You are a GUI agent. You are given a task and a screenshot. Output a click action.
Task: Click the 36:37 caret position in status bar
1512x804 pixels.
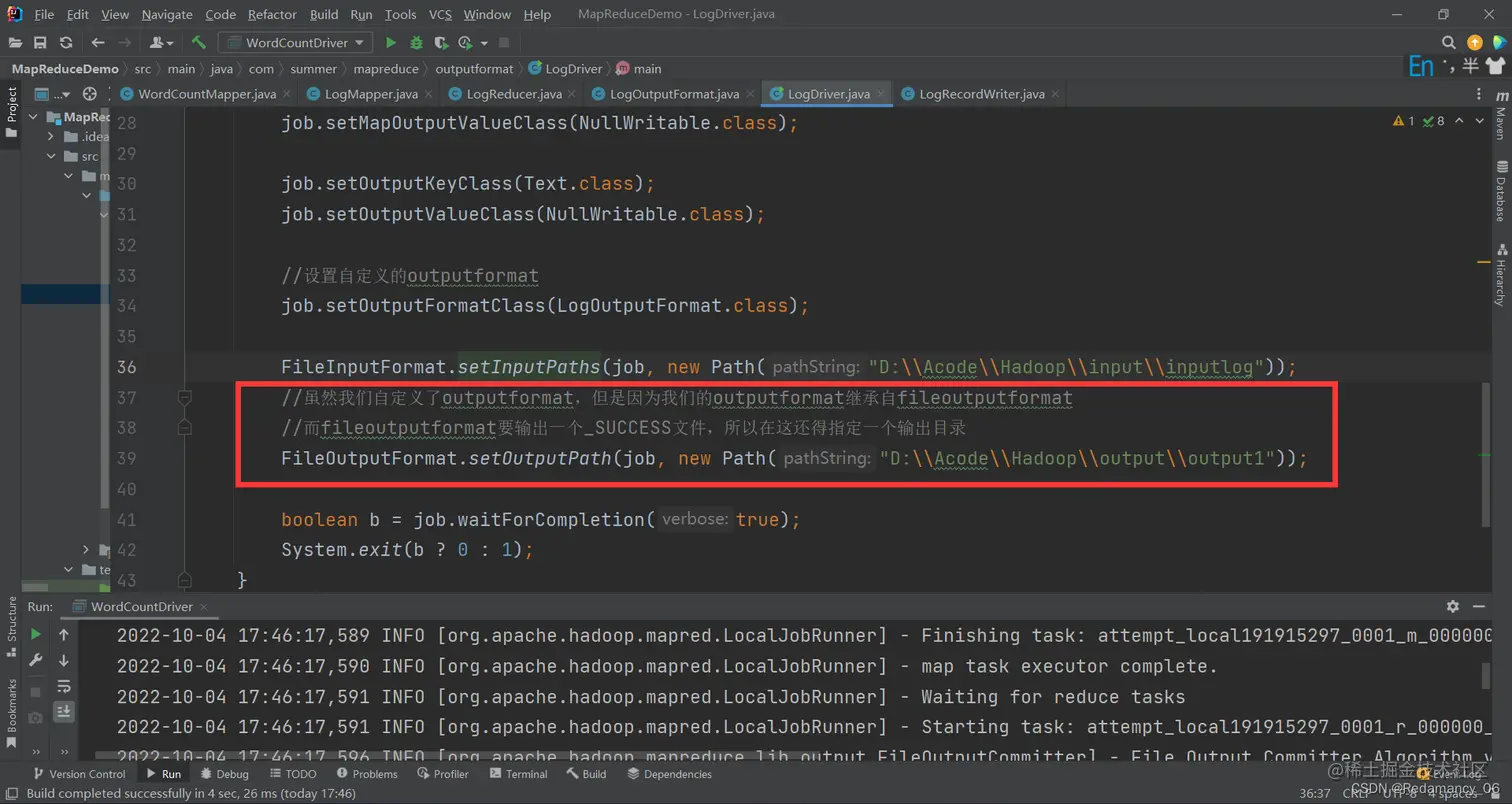click(1315, 793)
